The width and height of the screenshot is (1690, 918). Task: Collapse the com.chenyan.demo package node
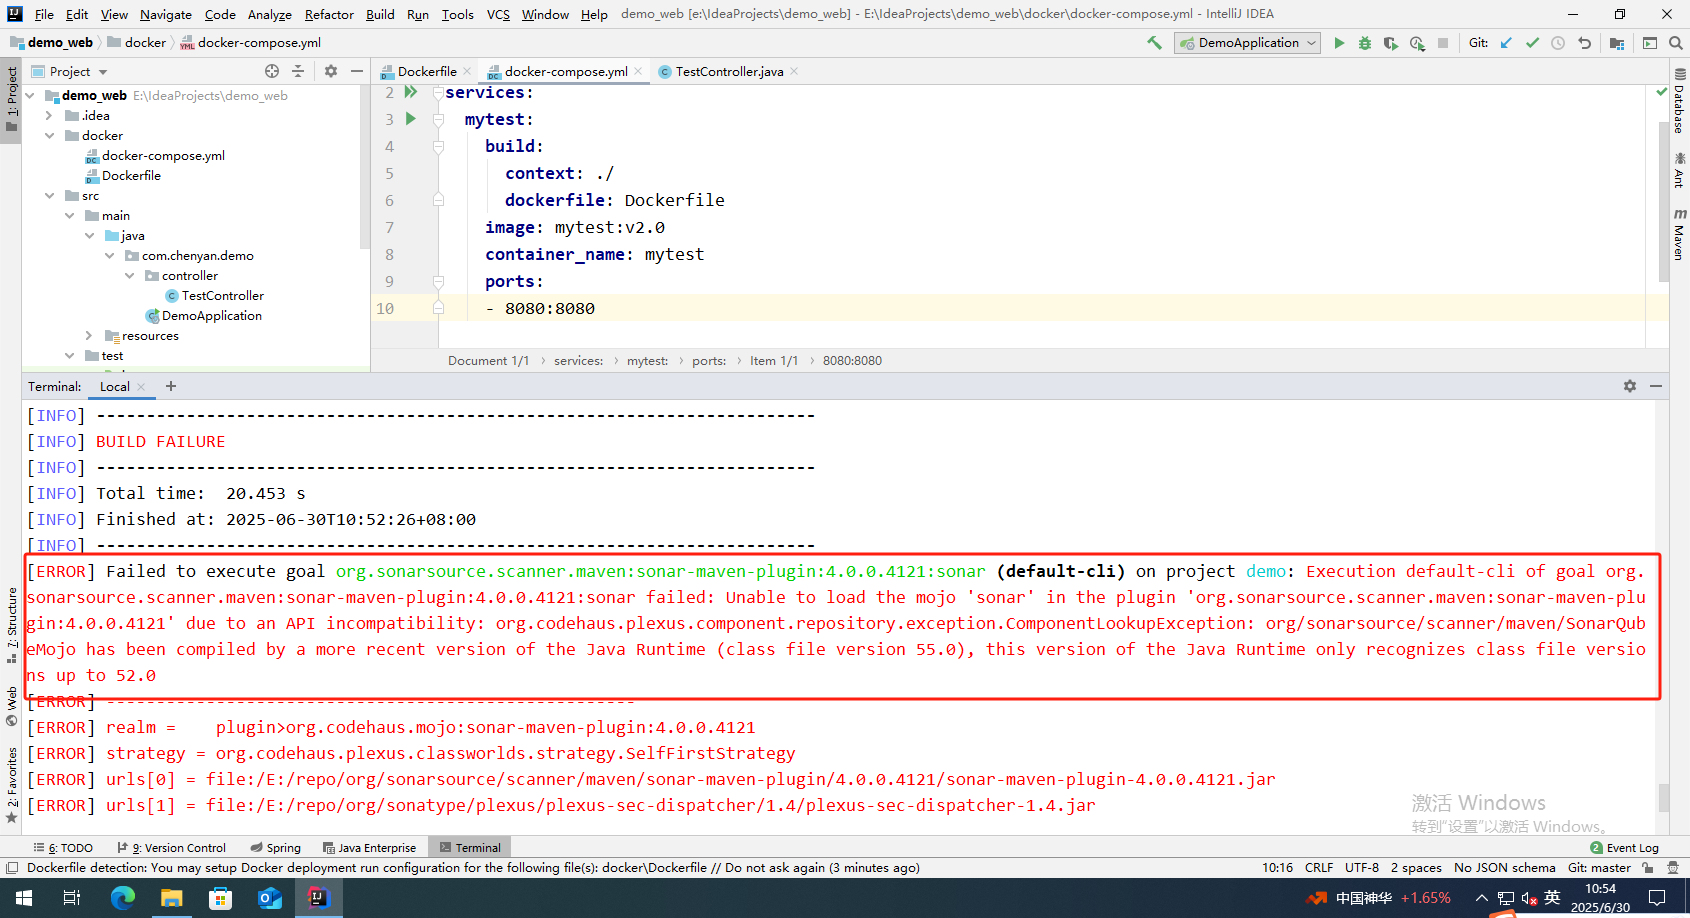coord(109,256)
